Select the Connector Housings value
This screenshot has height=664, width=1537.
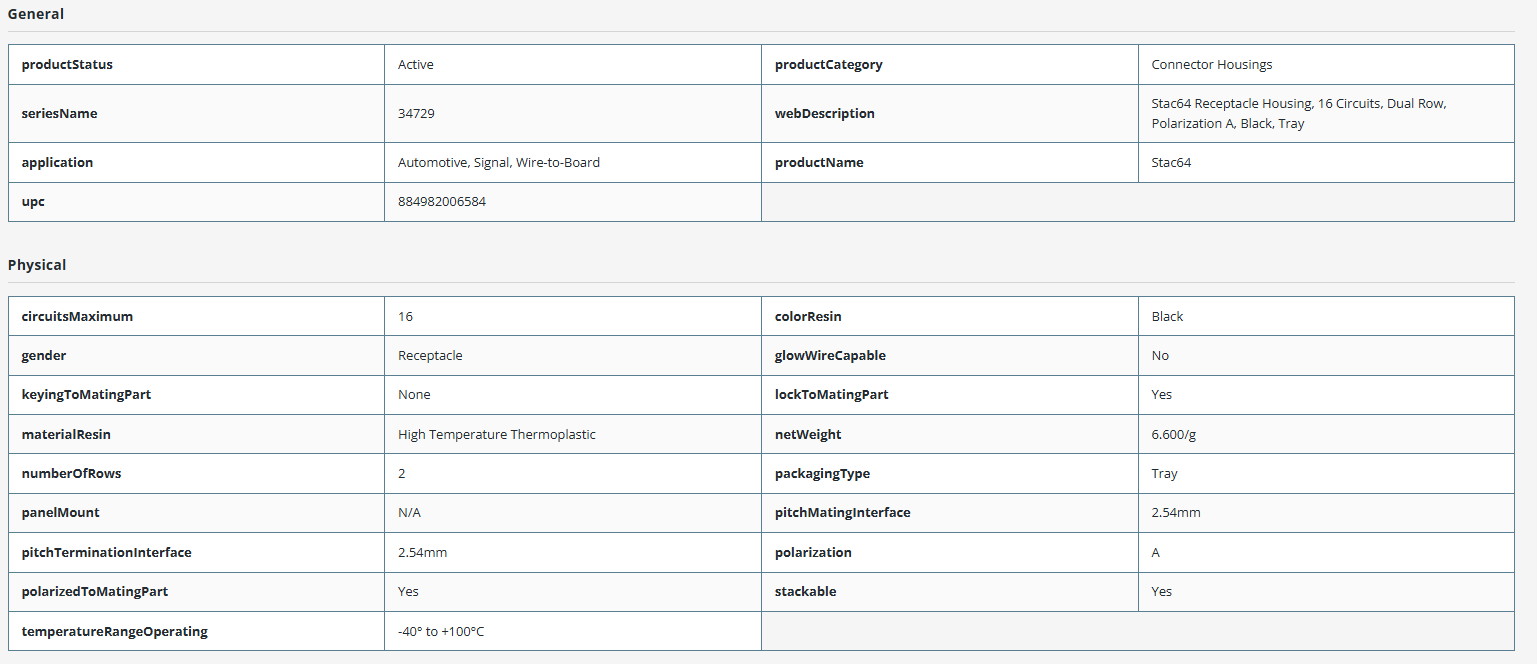tap(1212, 64)
